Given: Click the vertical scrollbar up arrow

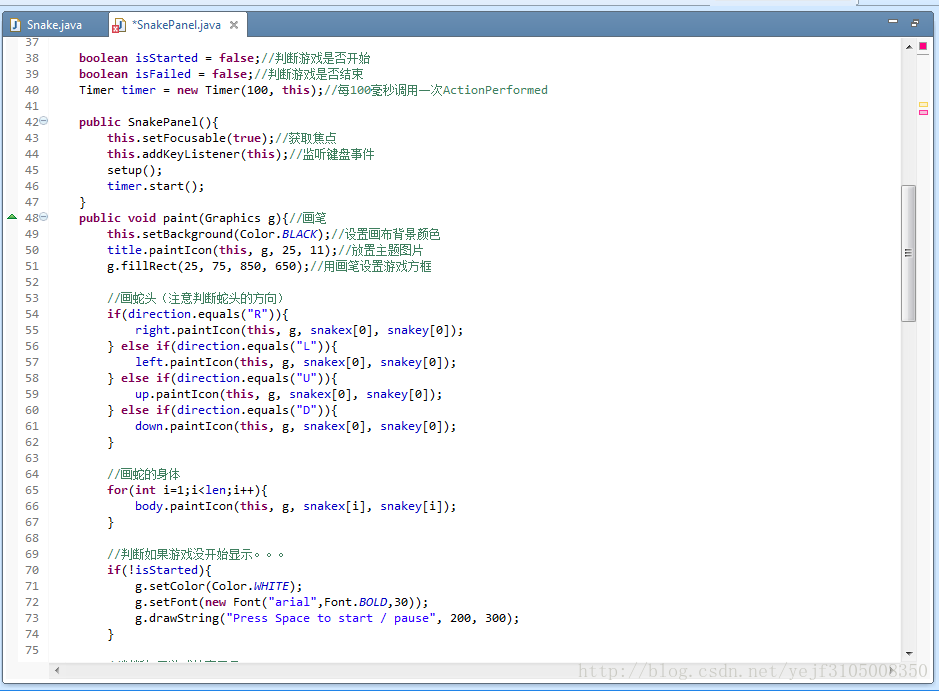Looking at the screenshot, I should click(x=909, y=47).
